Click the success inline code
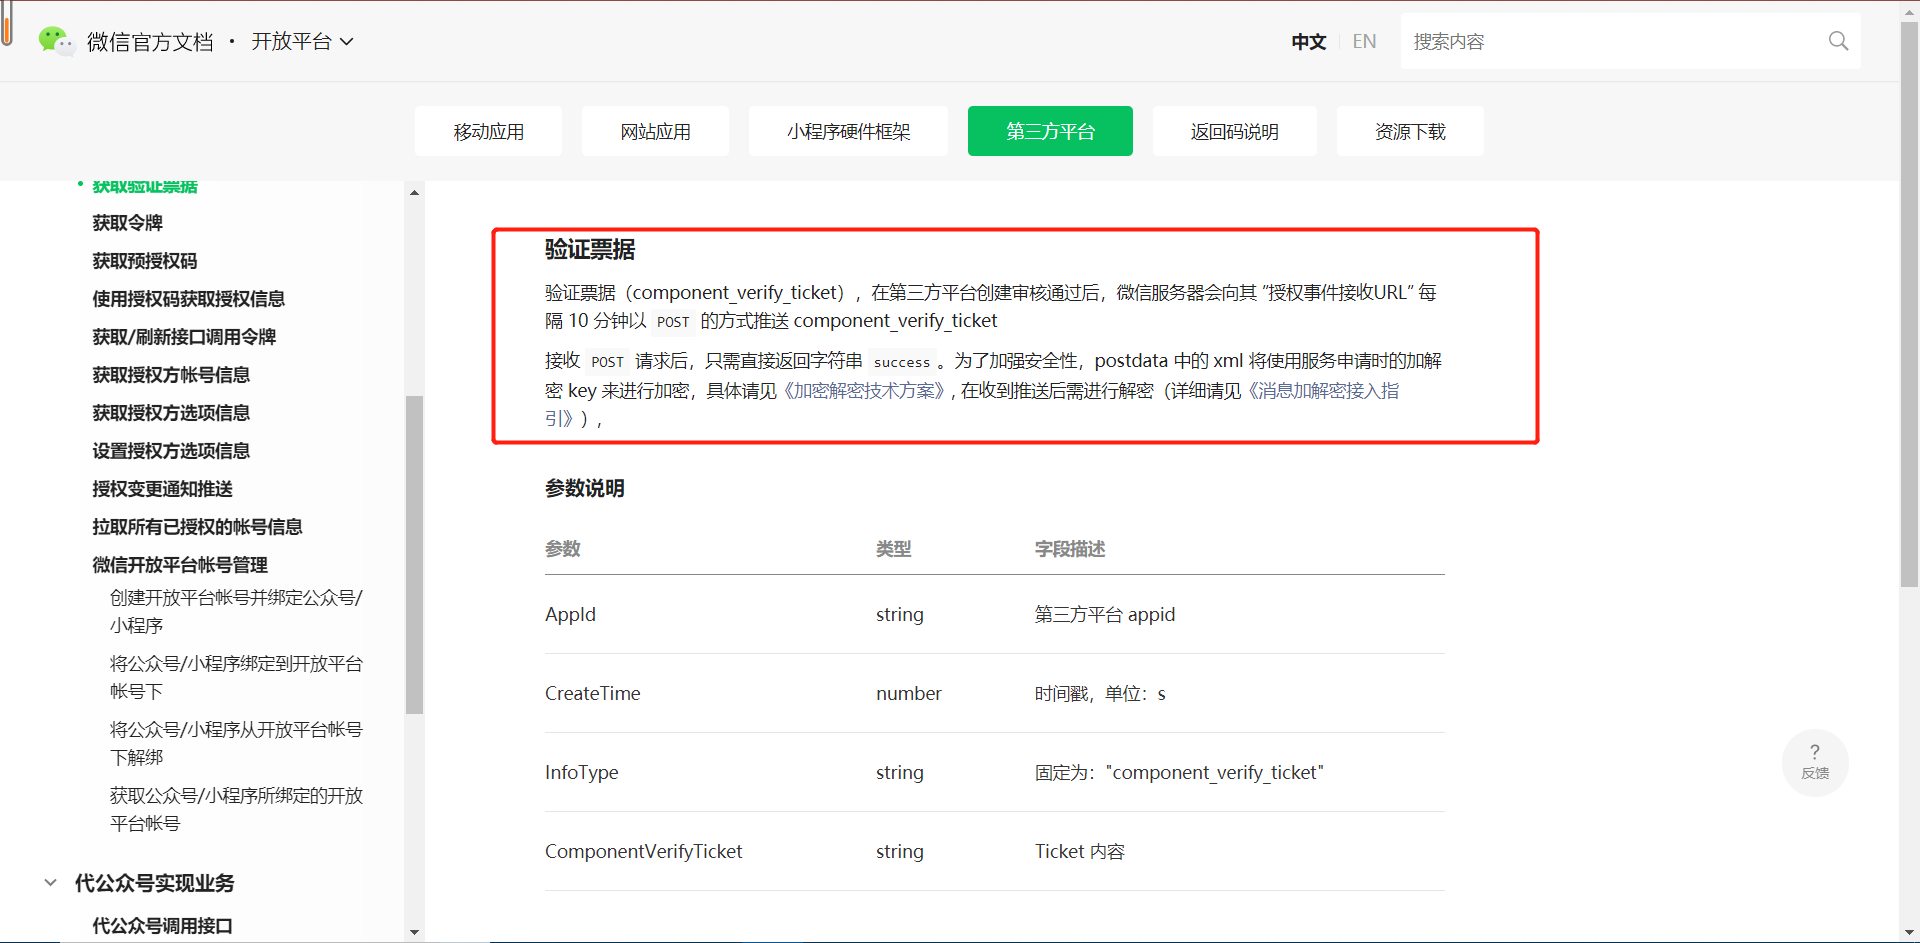The height and width of the screenshot is (943, 1920). pos(902,362)
